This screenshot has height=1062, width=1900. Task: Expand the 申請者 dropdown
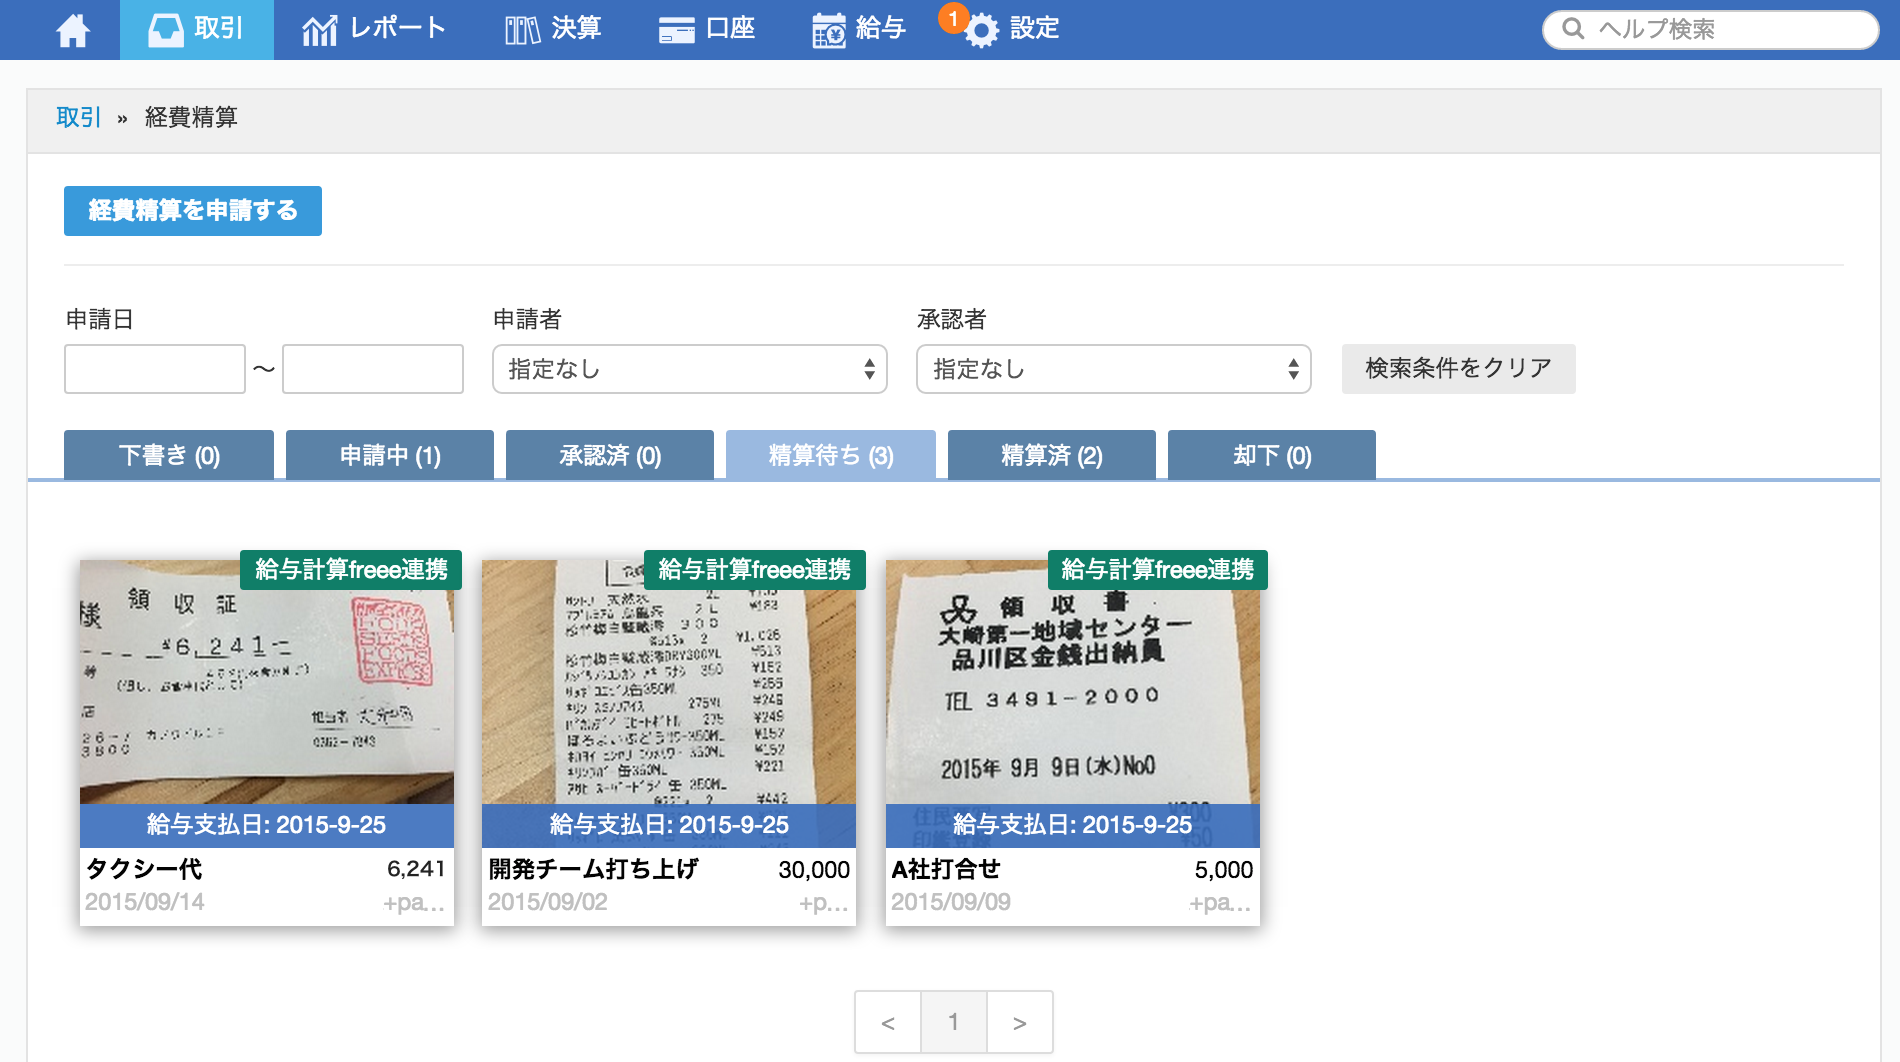pyautogui.click(x=689, y=369)
